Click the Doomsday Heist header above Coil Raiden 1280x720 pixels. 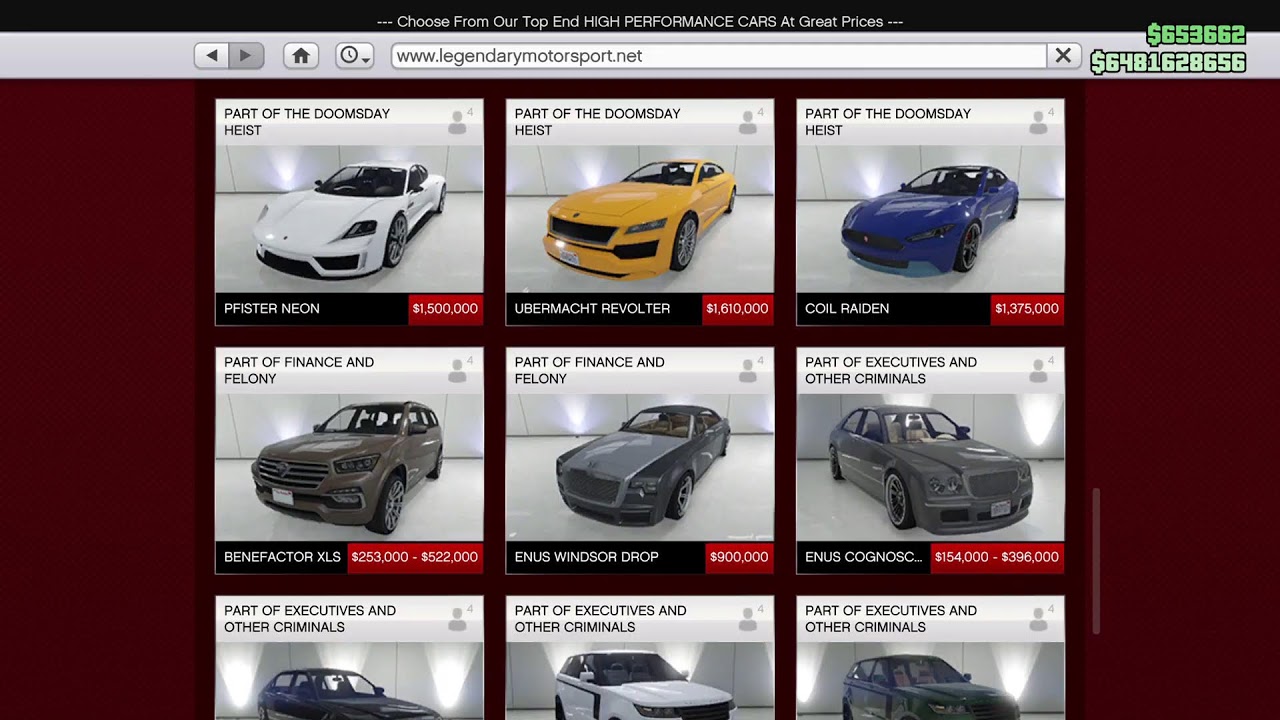tap(888, 122)
